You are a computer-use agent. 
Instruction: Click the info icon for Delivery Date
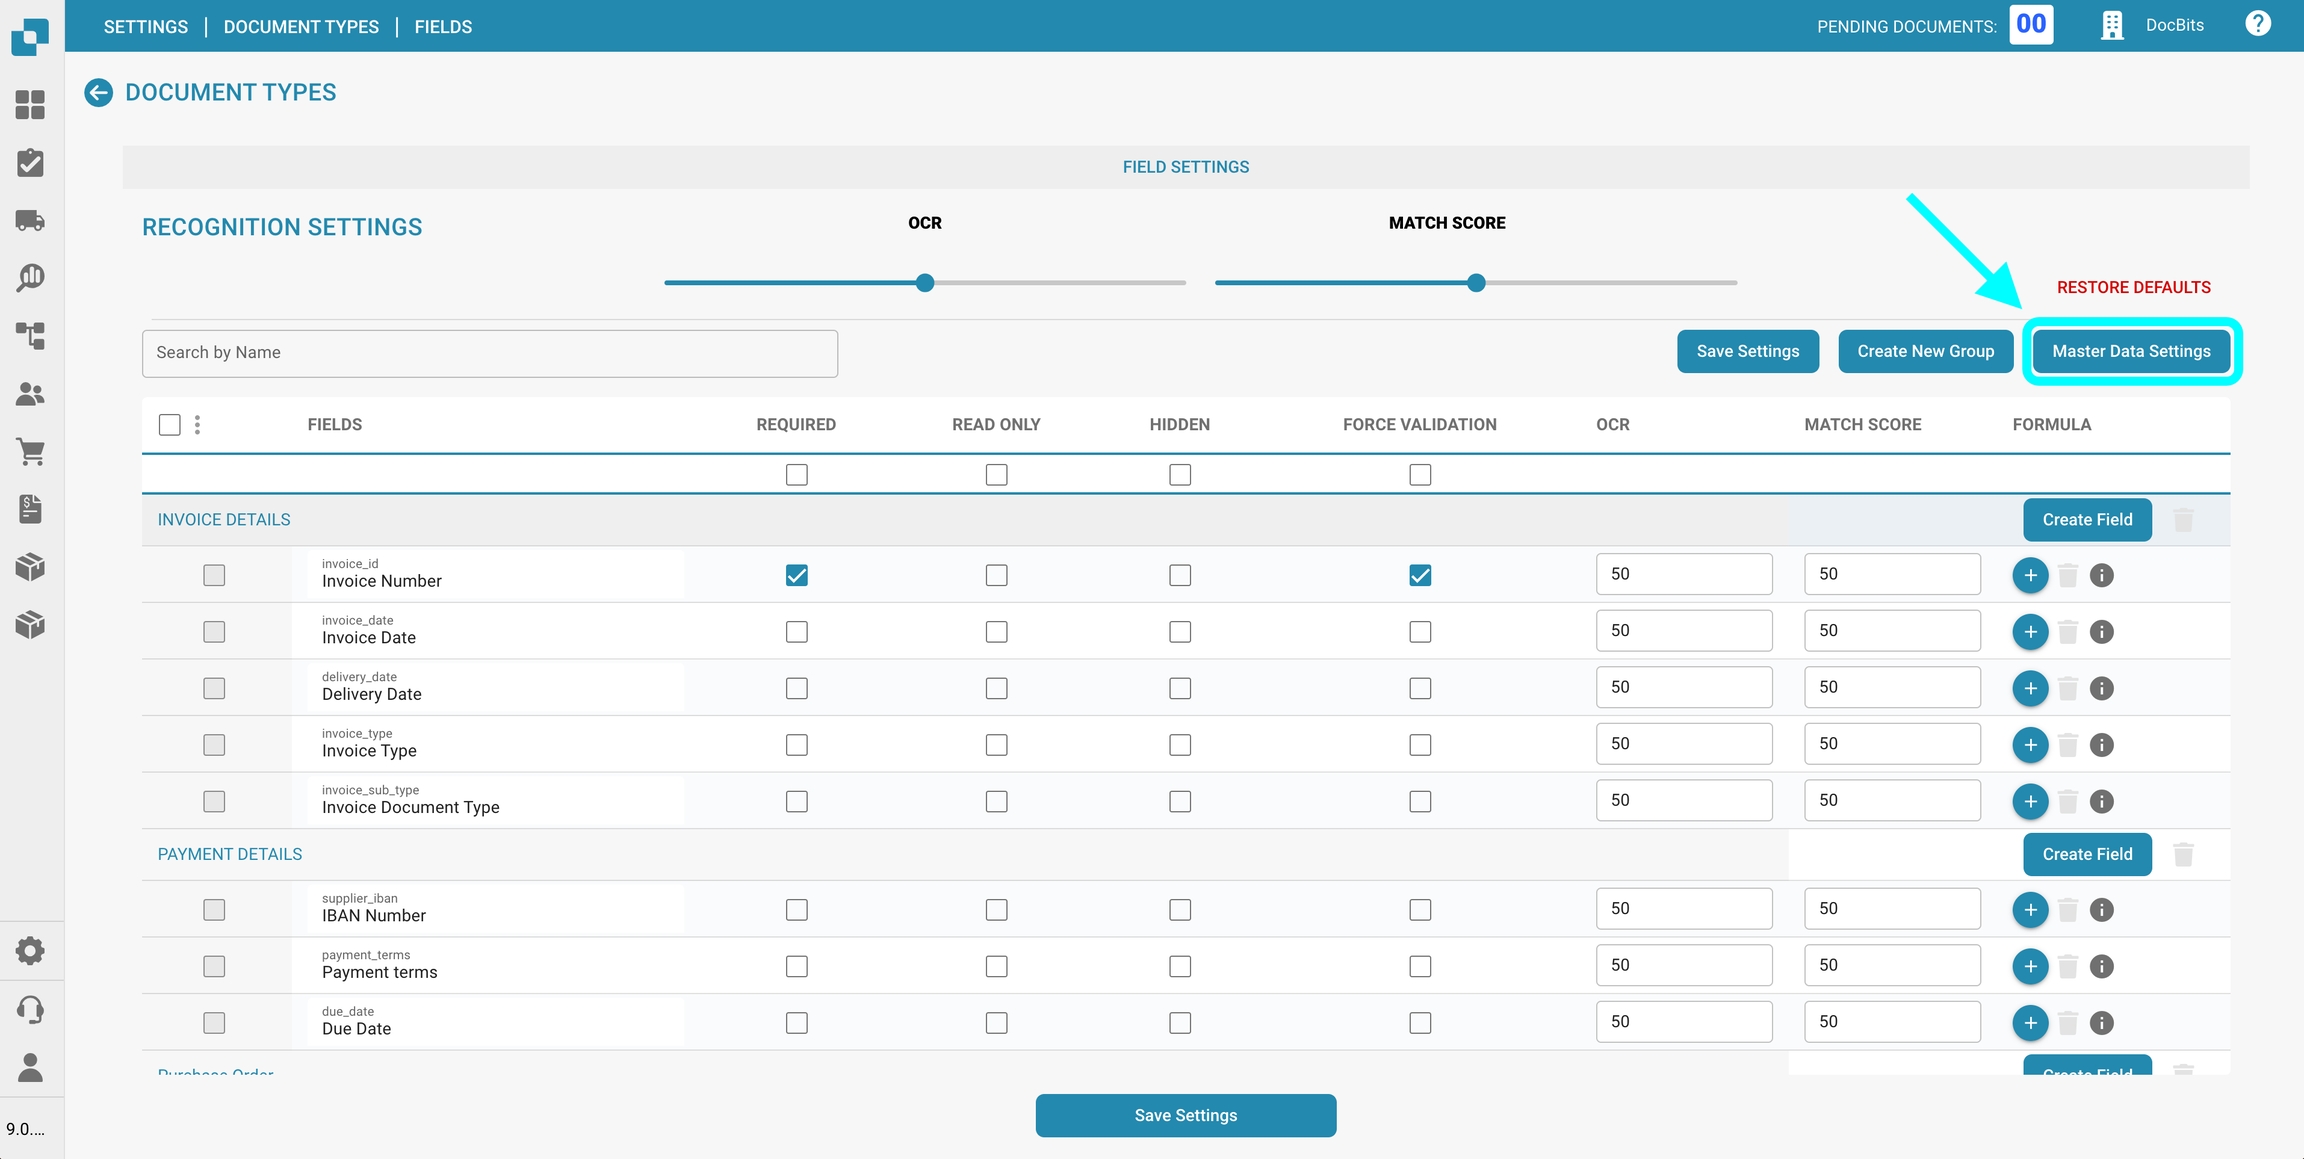click(2101, 688)
